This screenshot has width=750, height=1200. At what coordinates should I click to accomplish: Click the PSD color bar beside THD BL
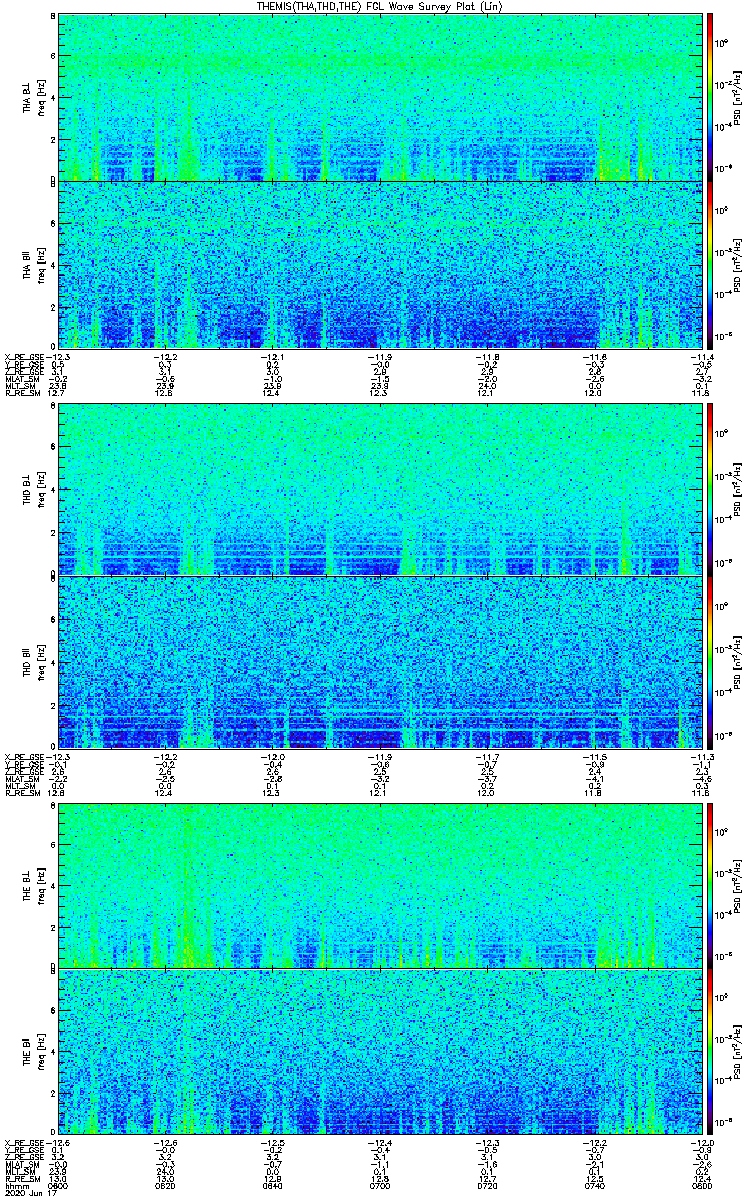click(711, 489)
